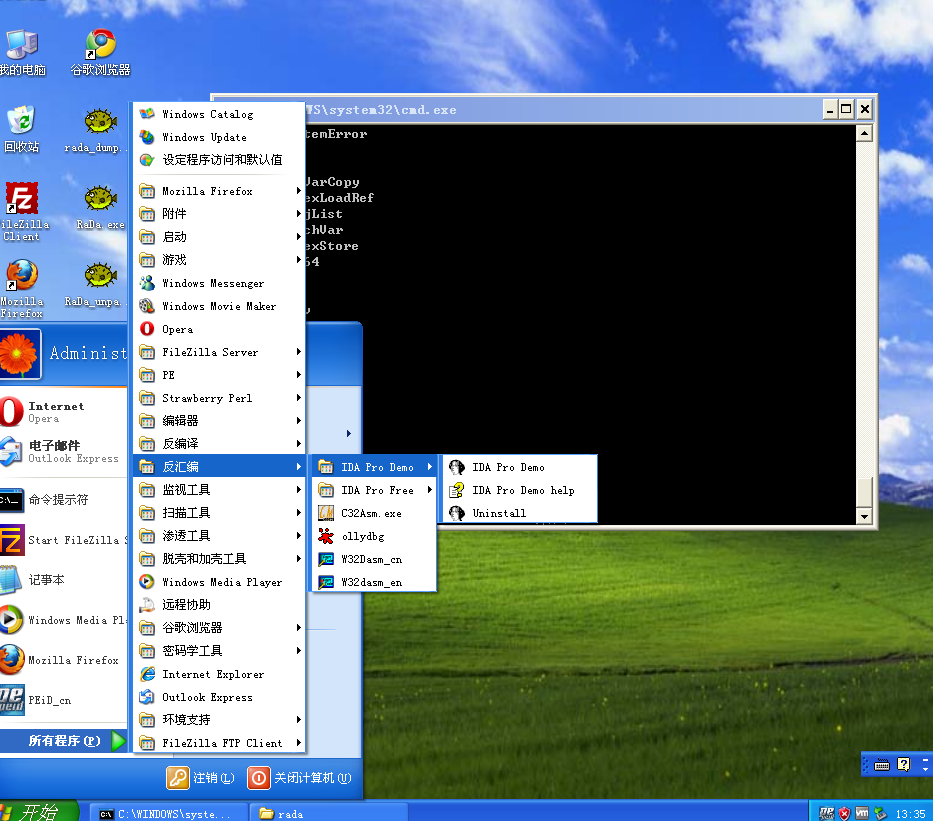Click the 注销 log off button
Screen dimensions: 933x821
pyautogui.click(x=201, y=778)
